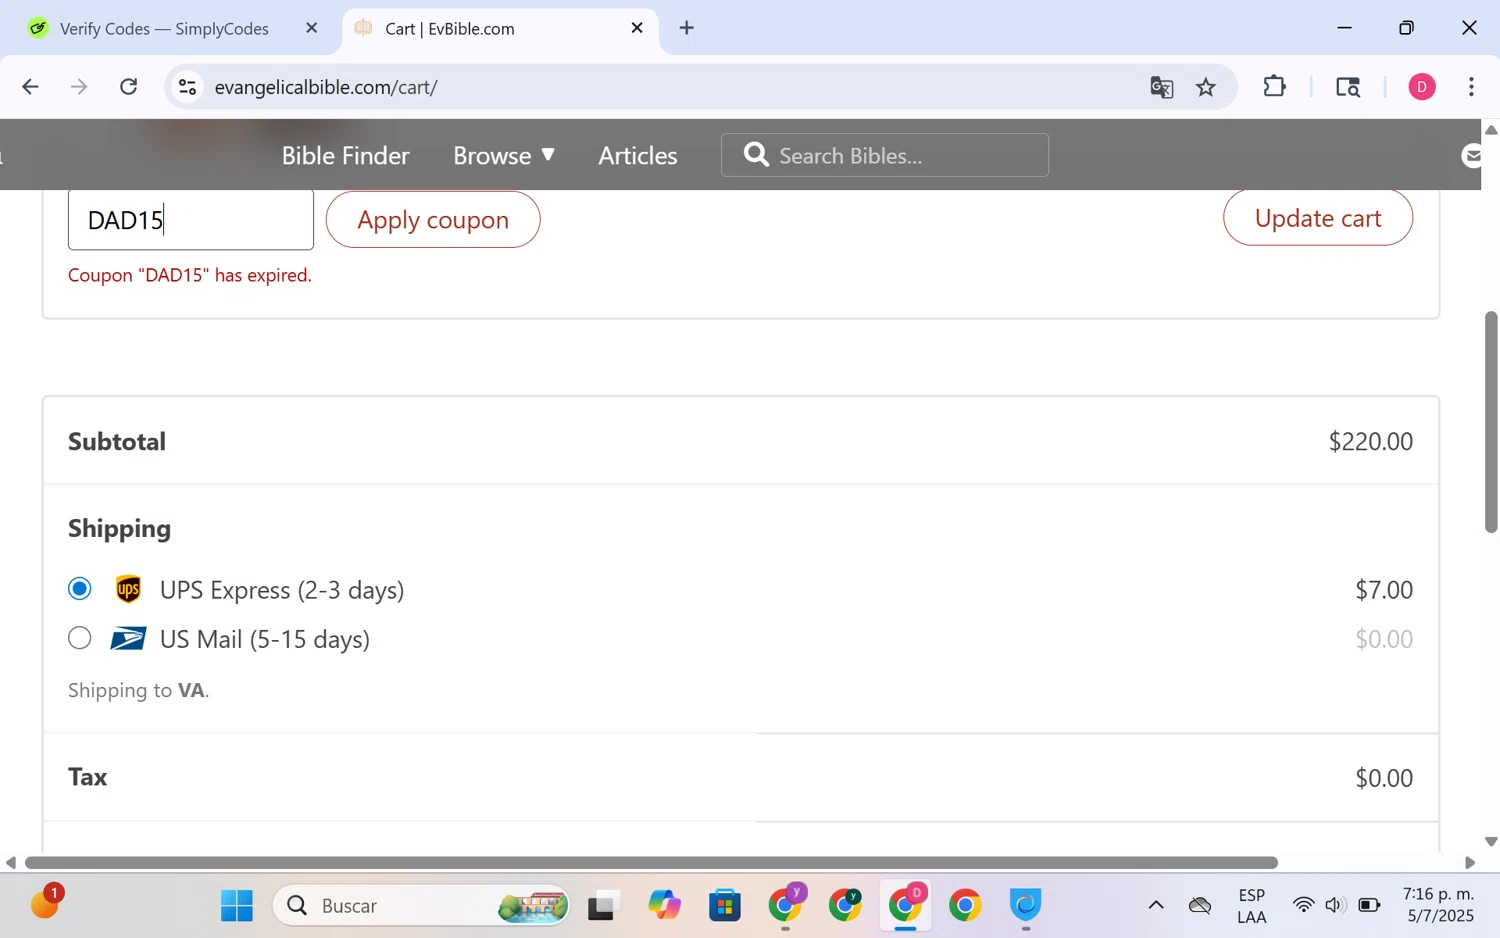Select UPS Express (2-3 days) shipping
Image resolution: width=1500 pixels, height=938 pixels.
pos(79,589)
